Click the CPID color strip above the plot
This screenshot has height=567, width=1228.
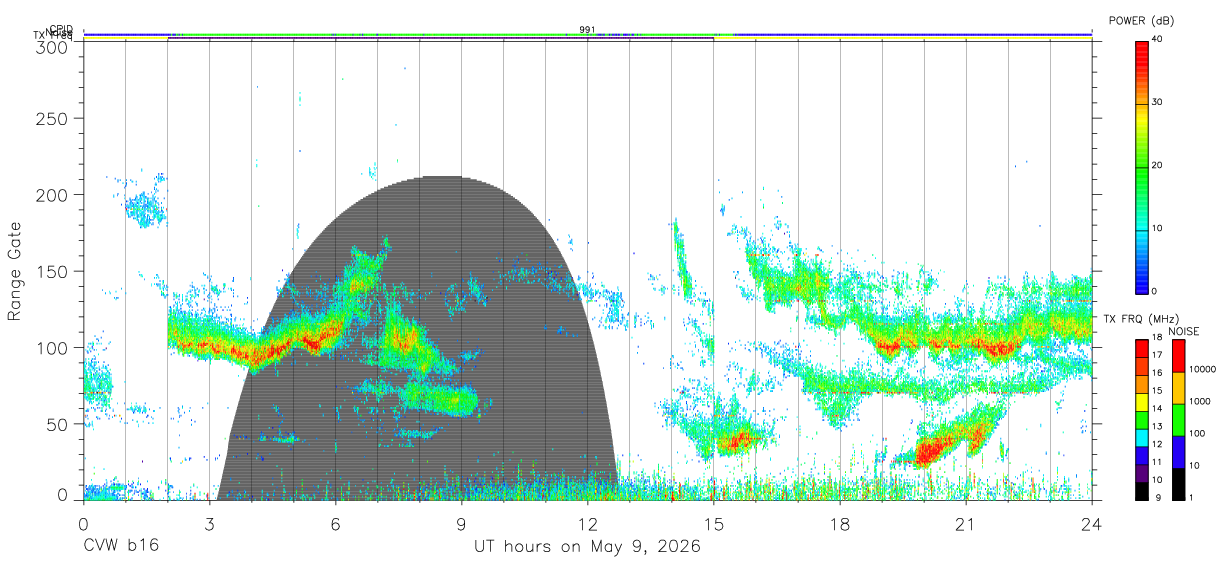coord(587,35)
